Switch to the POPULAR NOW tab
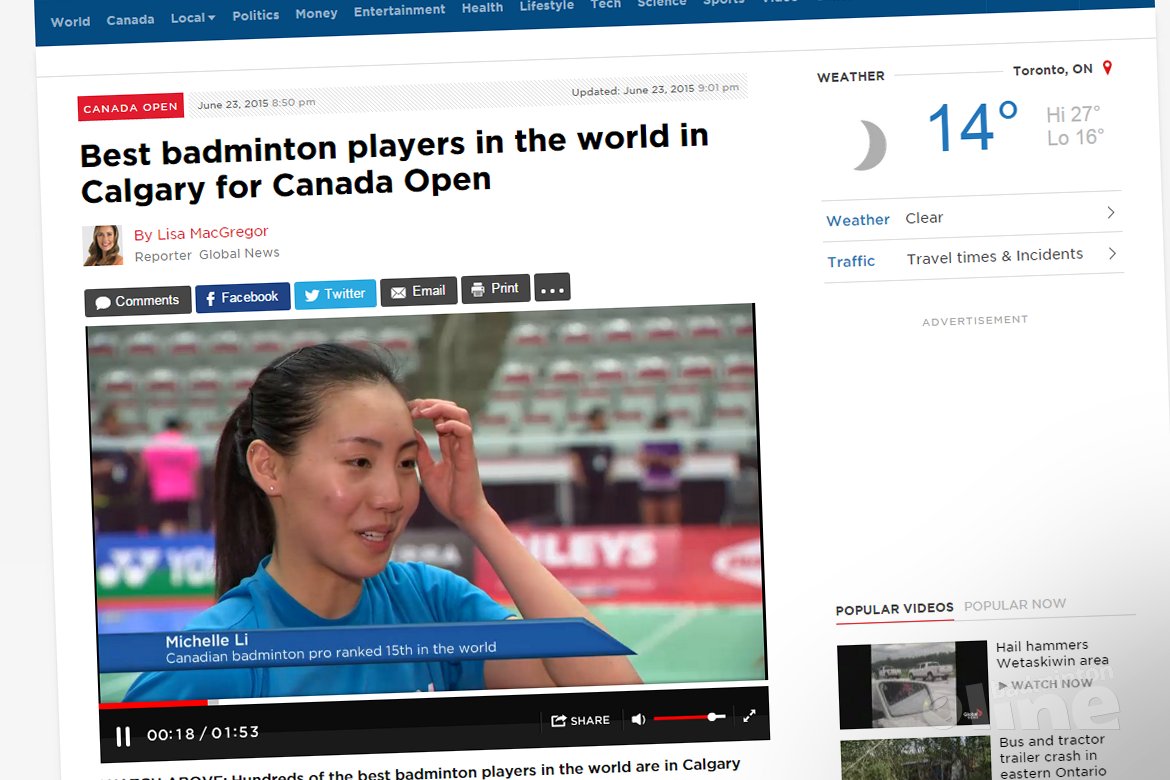Image resolution: width=1170 pixels, height=780 pixels. 1015,605
